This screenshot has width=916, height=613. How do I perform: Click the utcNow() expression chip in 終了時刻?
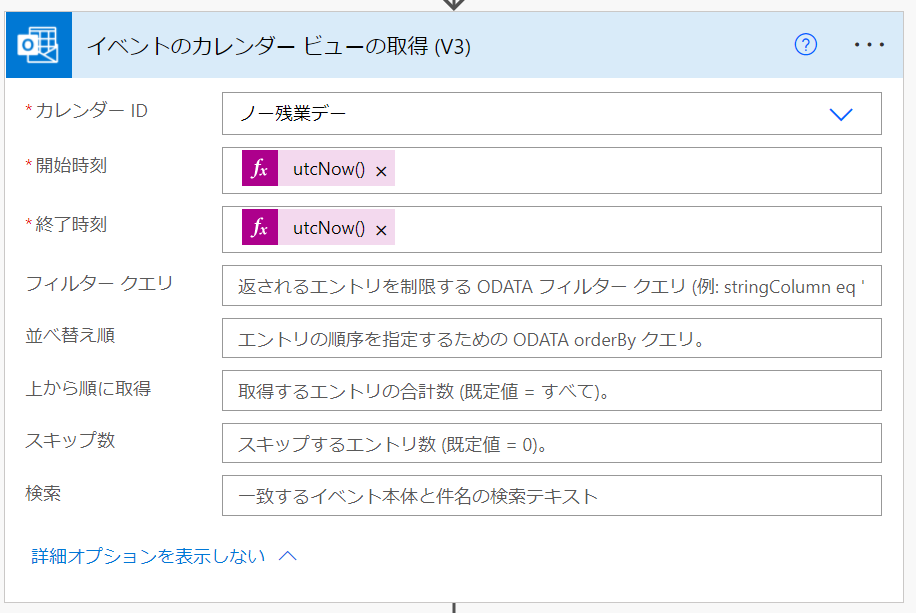click(331, 227)
